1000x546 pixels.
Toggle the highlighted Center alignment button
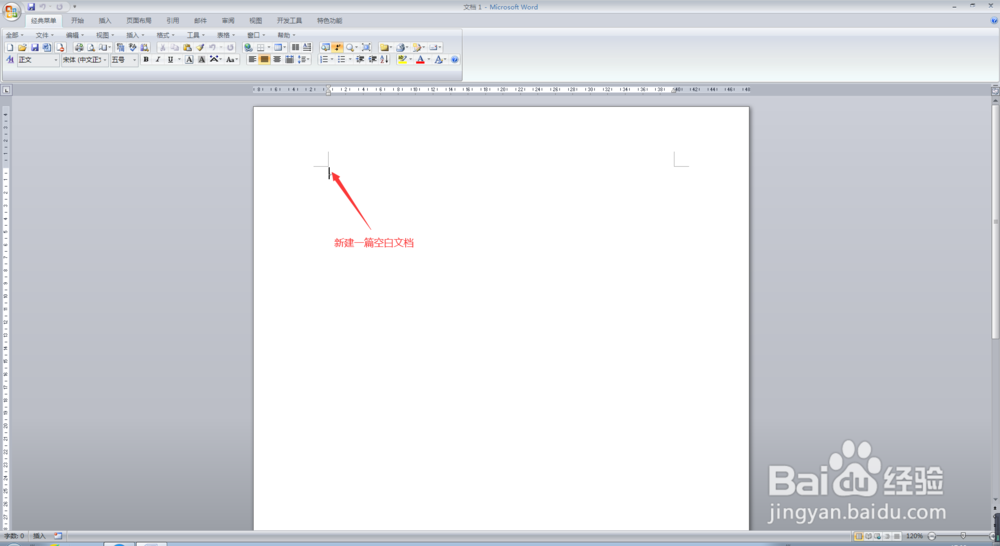pyautogui.click(x=264, y=59)
